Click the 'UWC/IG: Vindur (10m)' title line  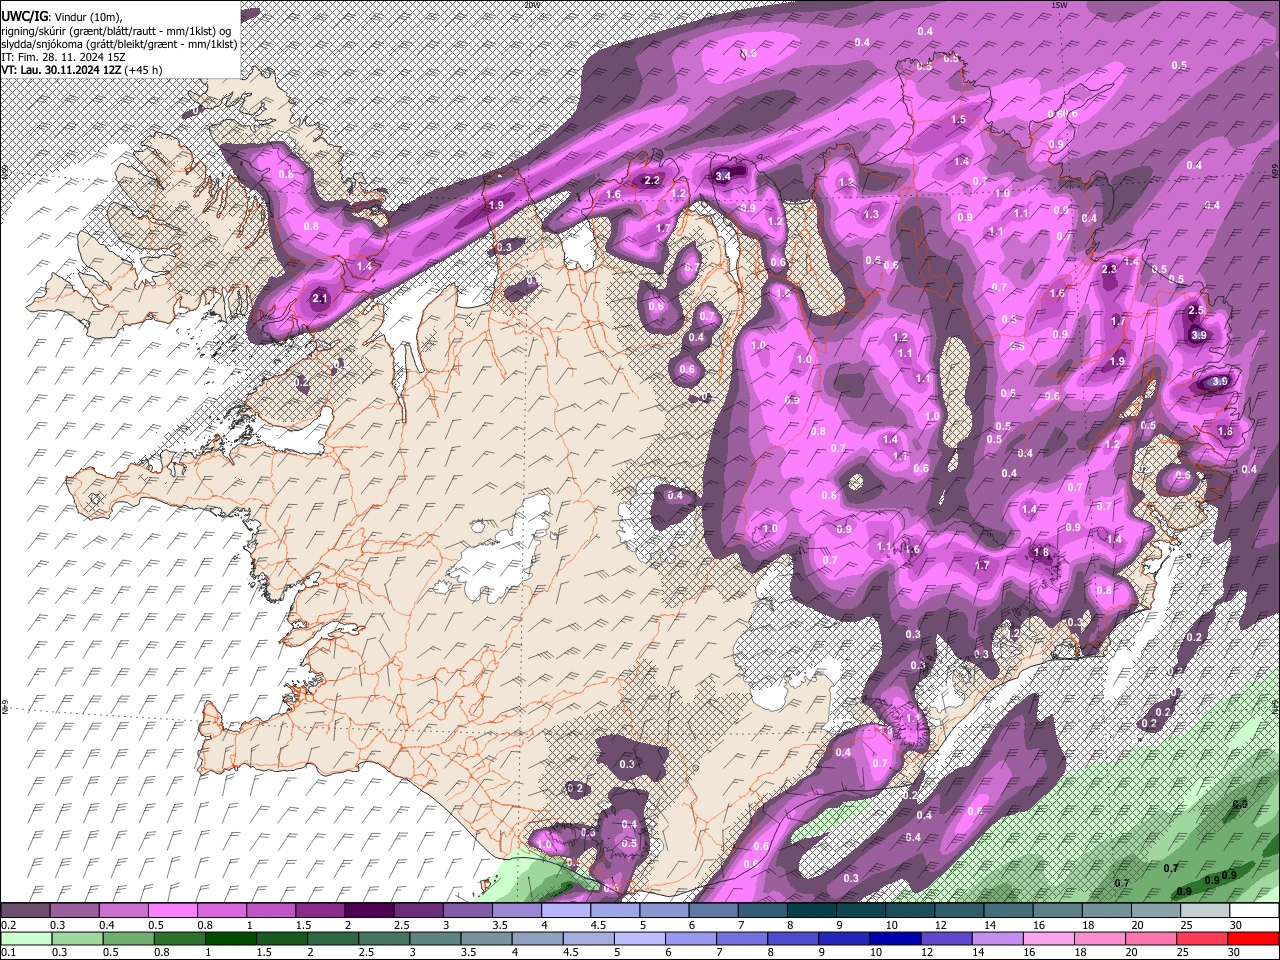tap(62, 16)
